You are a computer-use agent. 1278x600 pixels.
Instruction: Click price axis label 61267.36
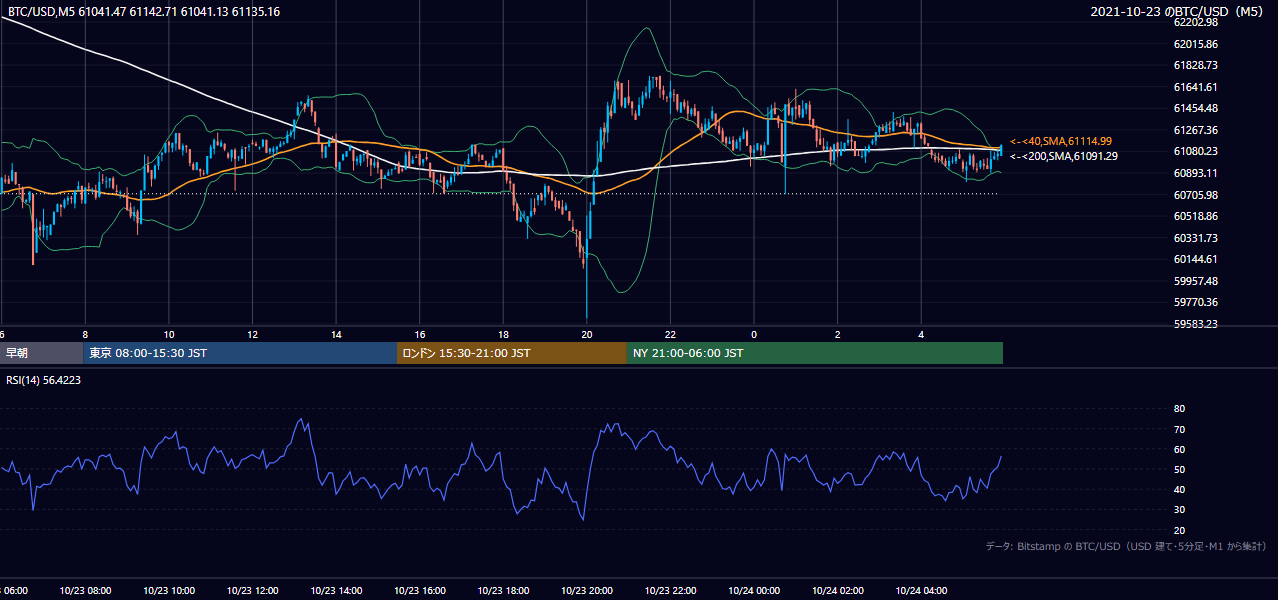1195,130
